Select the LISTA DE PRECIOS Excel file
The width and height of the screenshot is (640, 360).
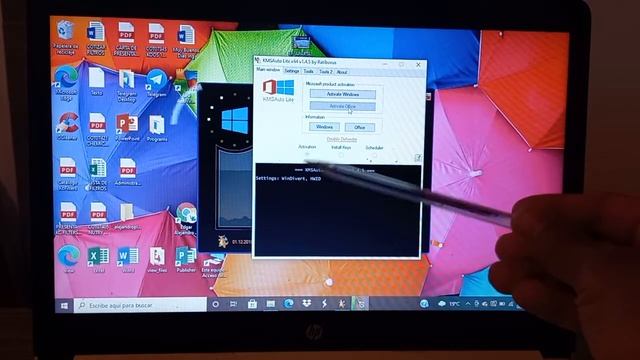[x=98, y=174]
